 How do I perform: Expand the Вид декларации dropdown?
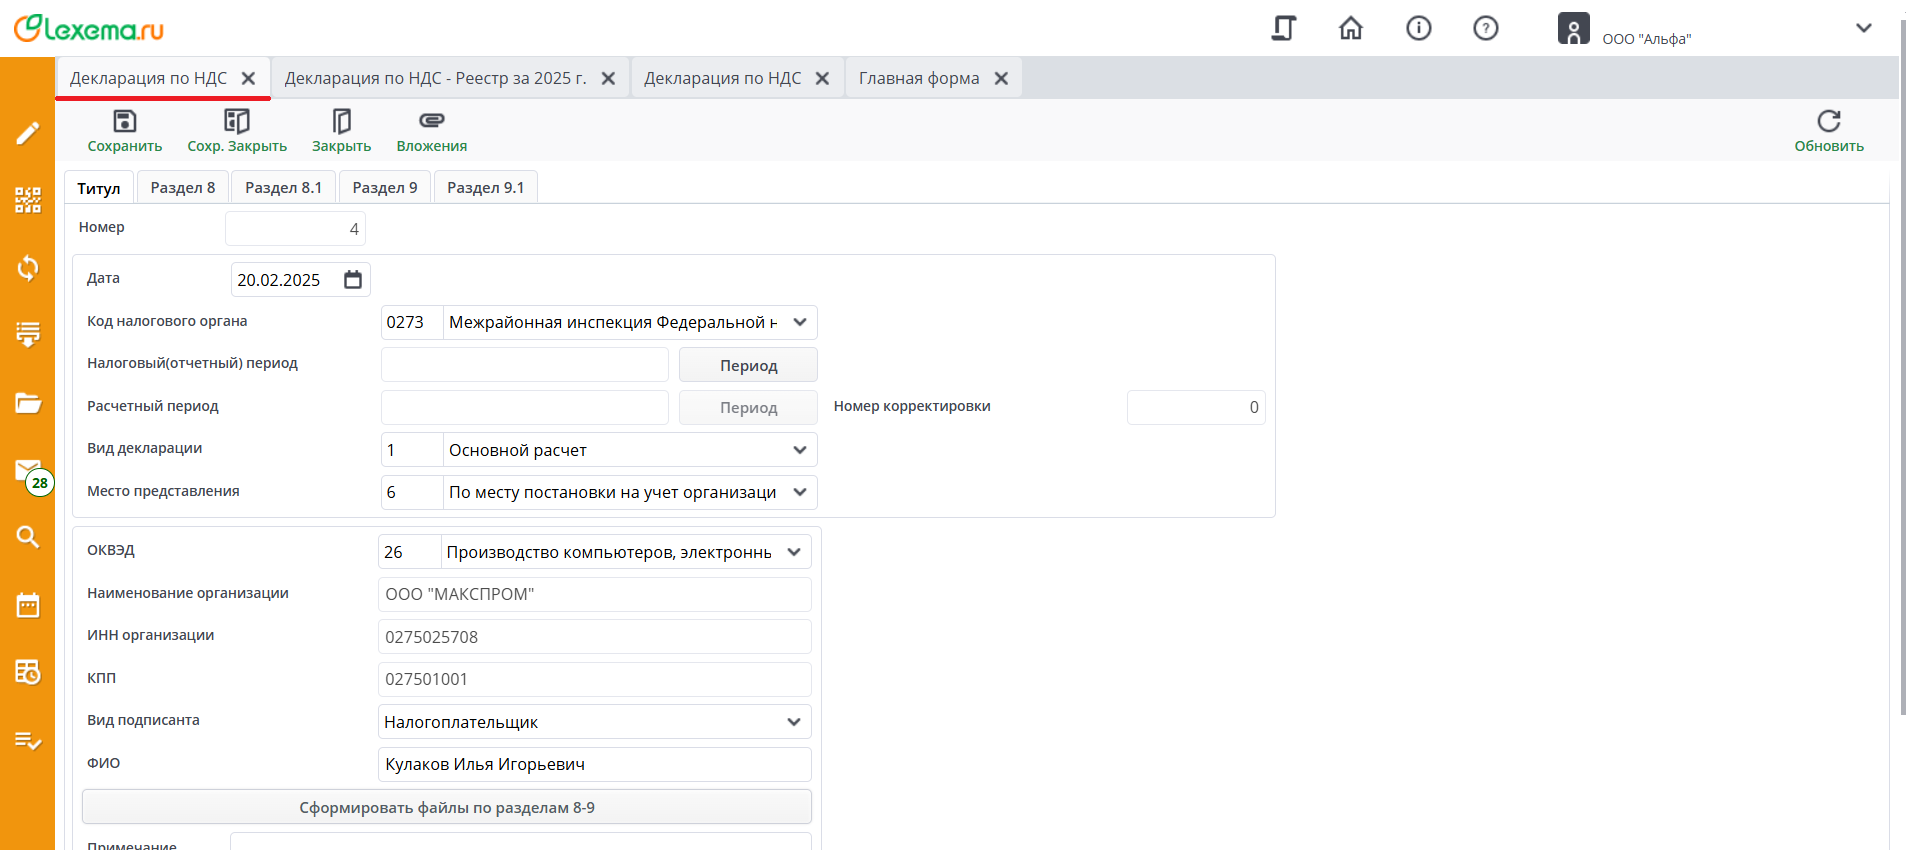point(799,450)
